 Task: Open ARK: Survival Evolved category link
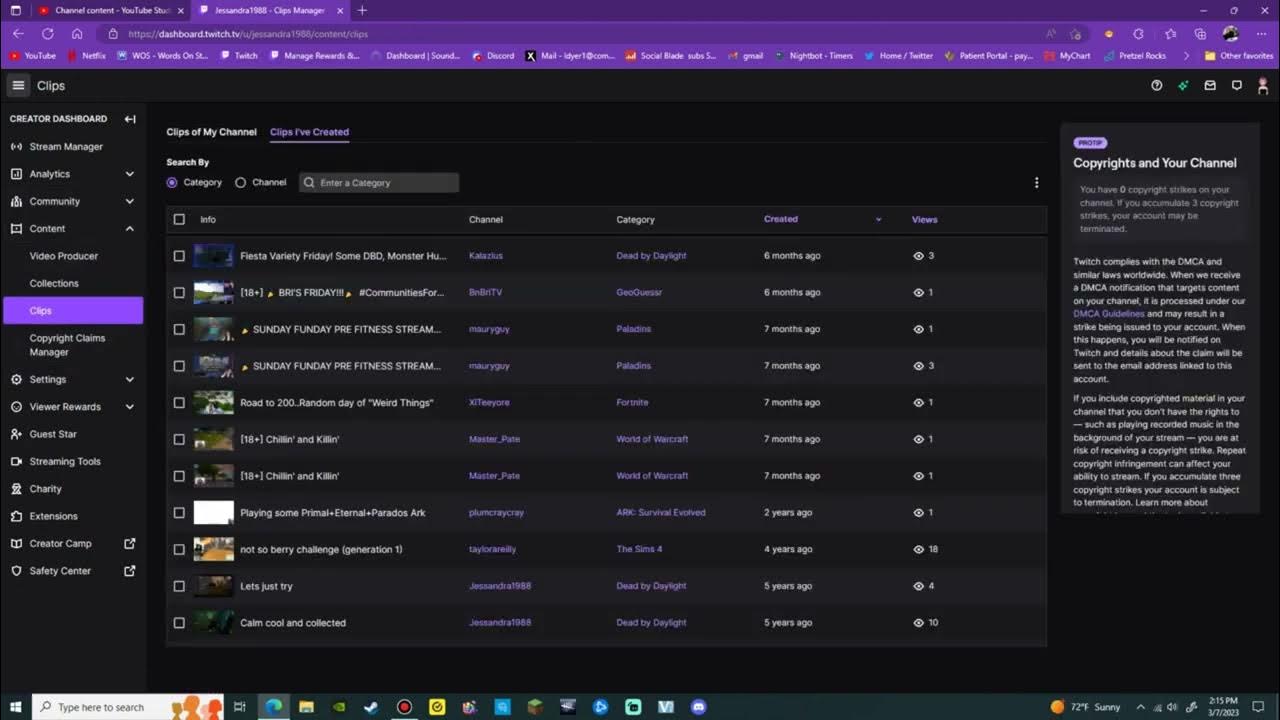coord(661,513)
